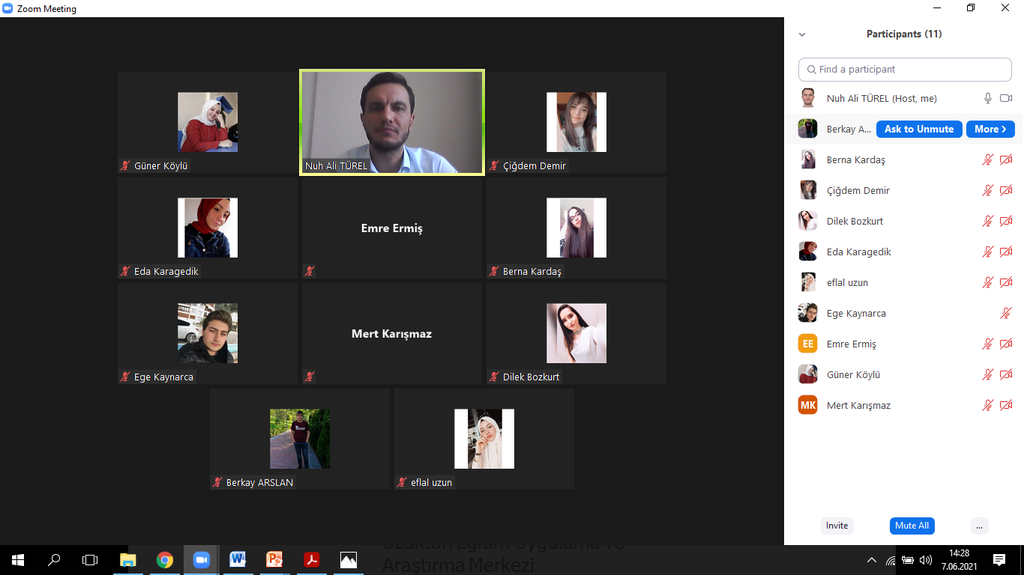Toggle the volume icon in system tray
Image resolution: width=1024 pixels, height=575 pixels.
(x=925, y=560)
